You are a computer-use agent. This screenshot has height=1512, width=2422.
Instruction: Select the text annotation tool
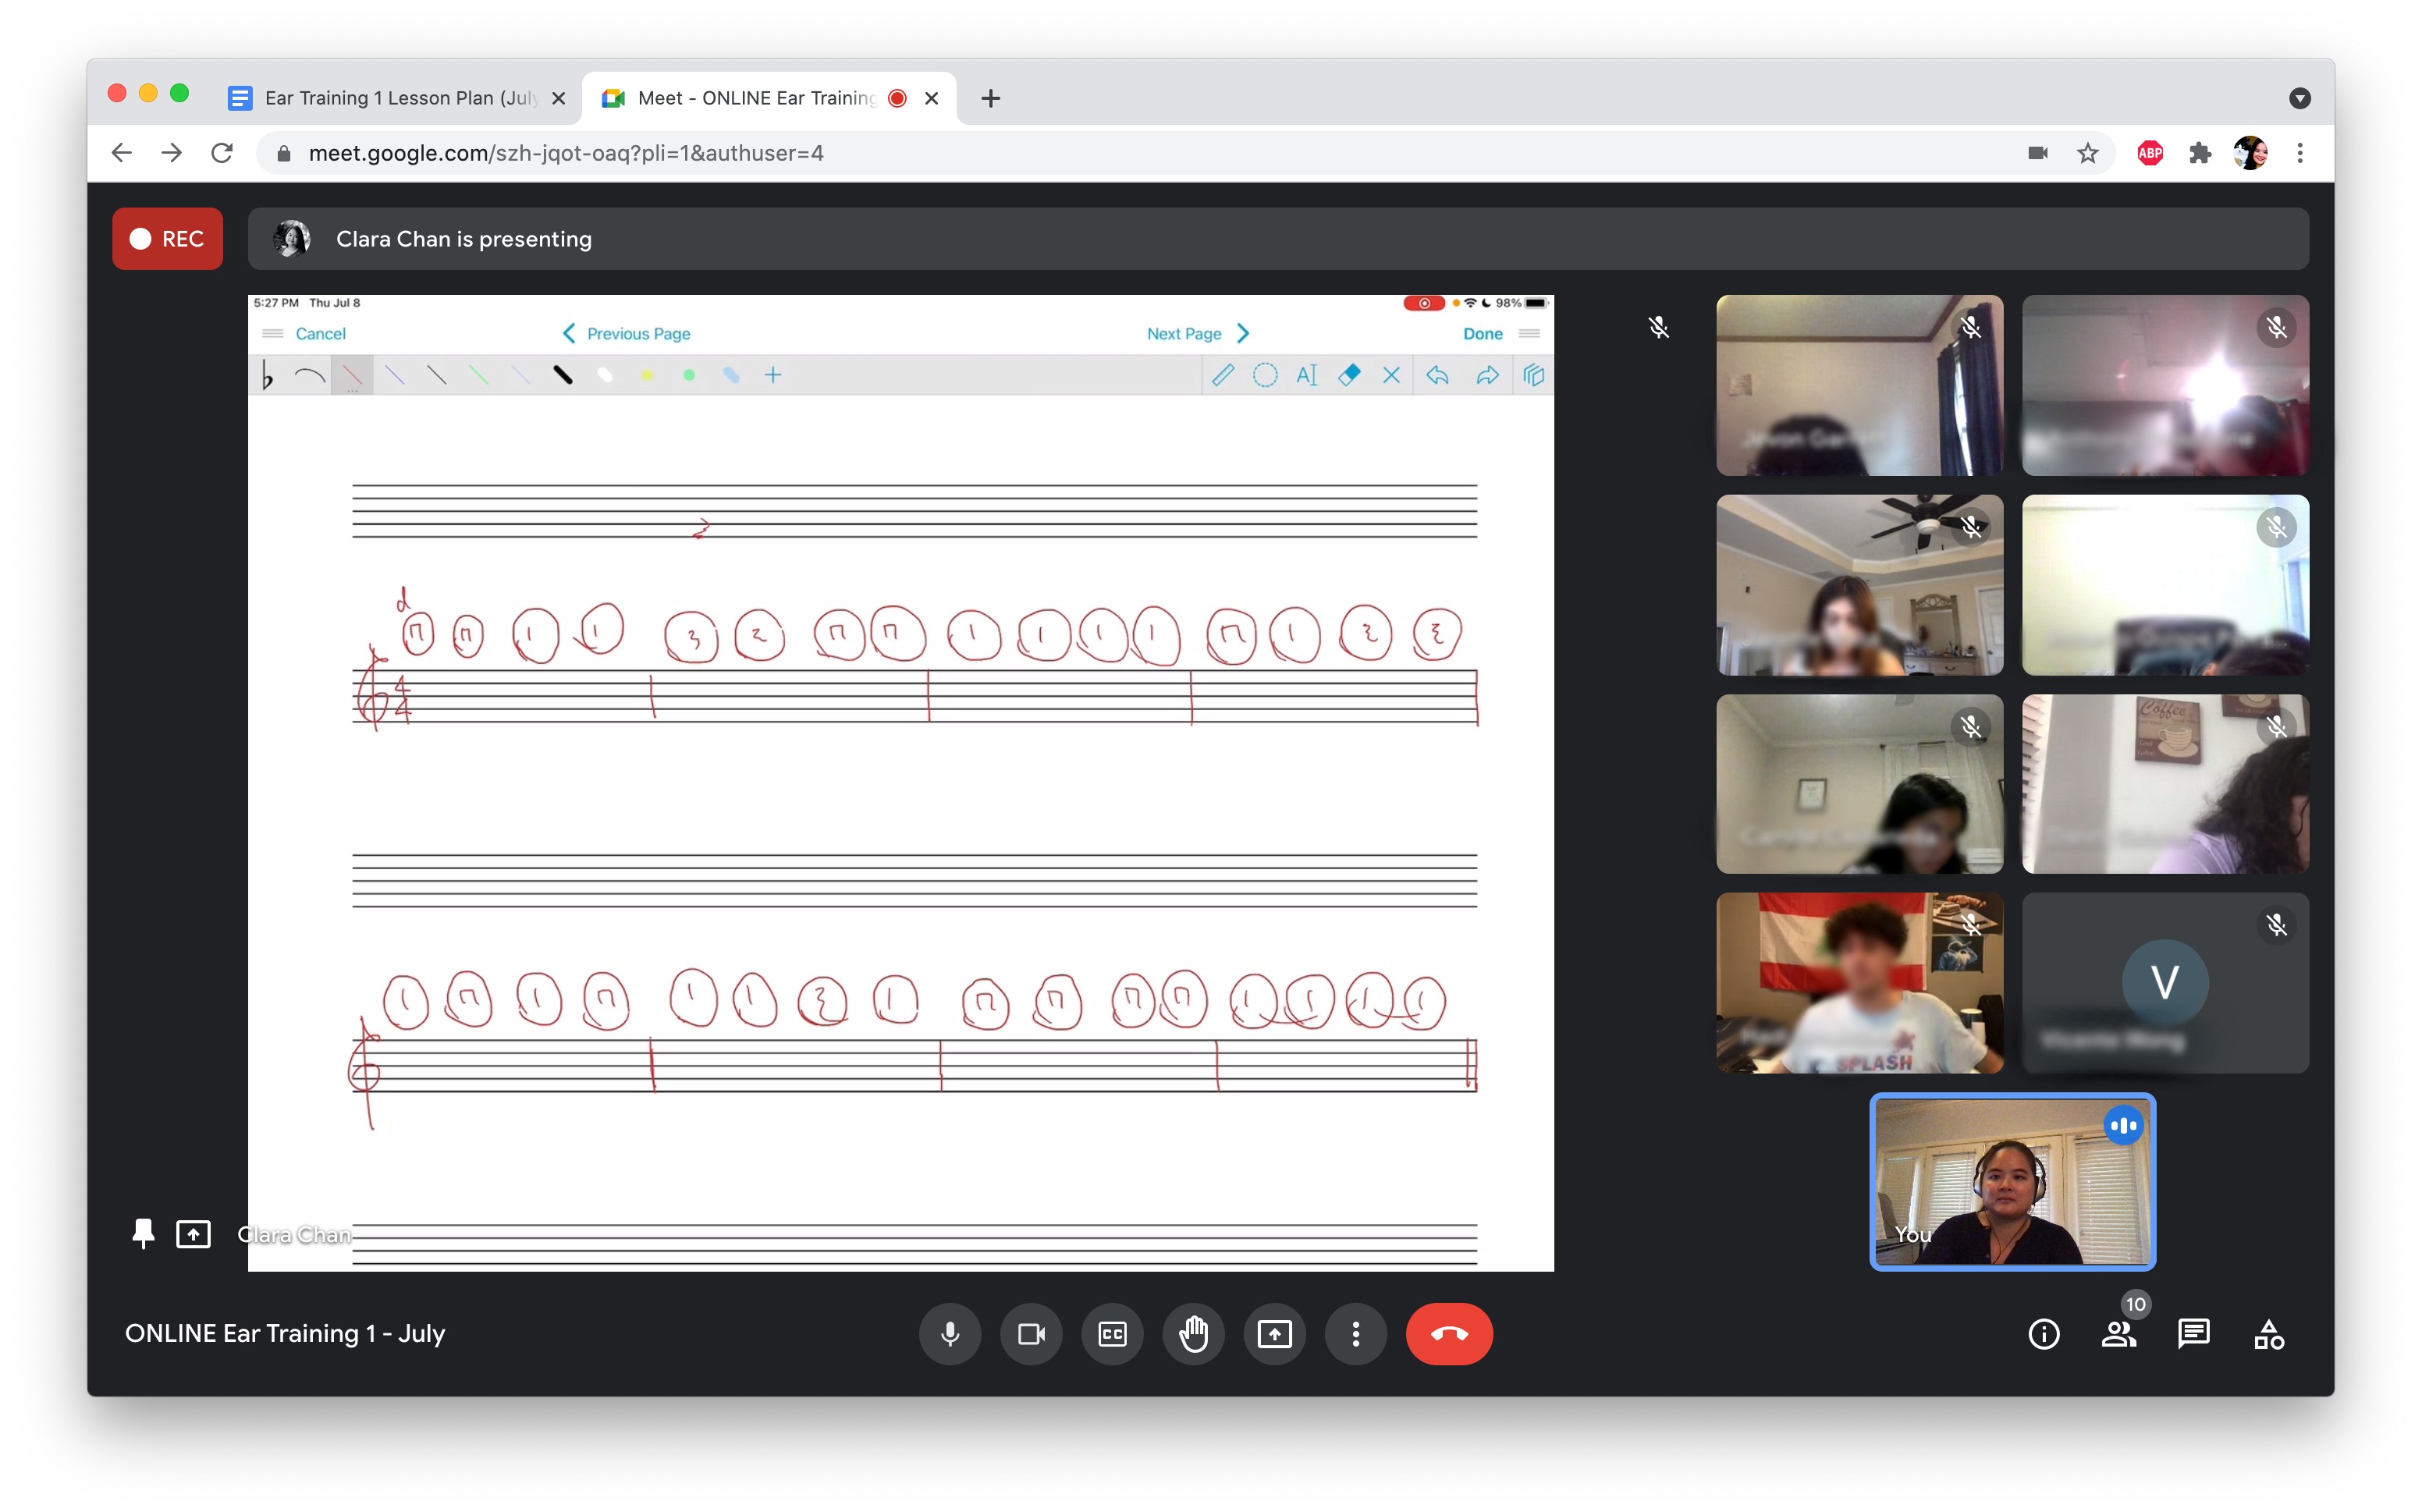(1306, 375)
